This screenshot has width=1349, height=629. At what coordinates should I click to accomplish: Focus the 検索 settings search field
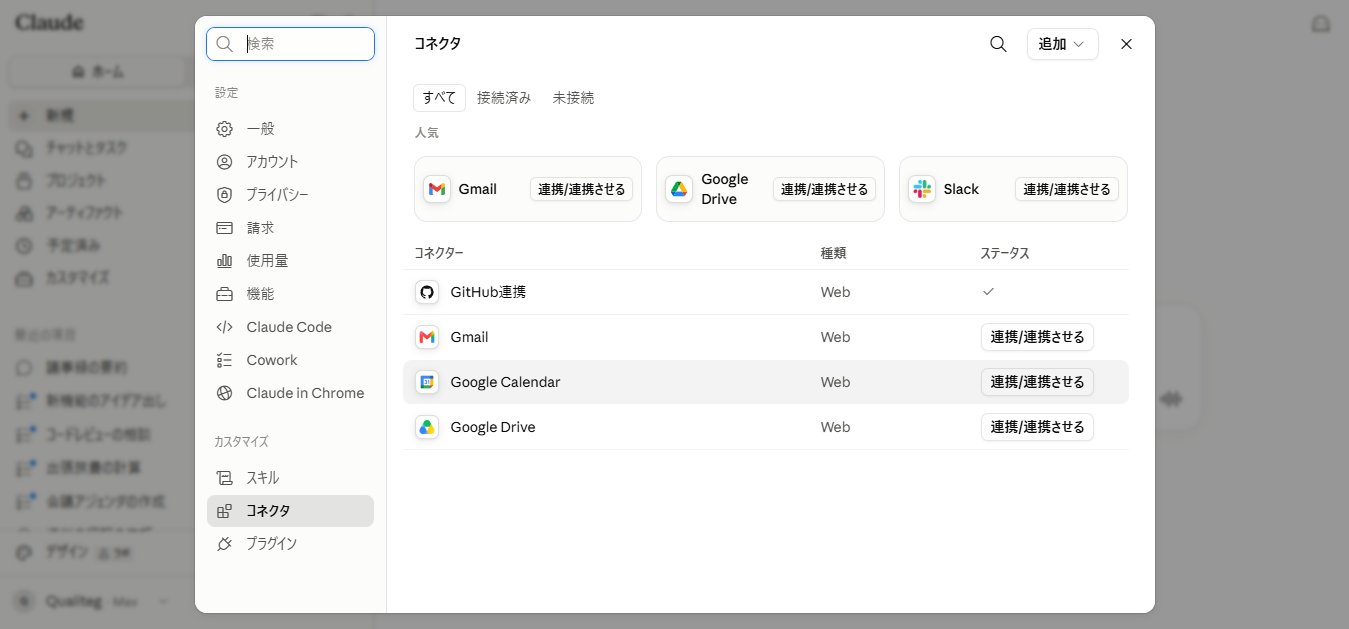pyautogui.click(x=290, y=44)
